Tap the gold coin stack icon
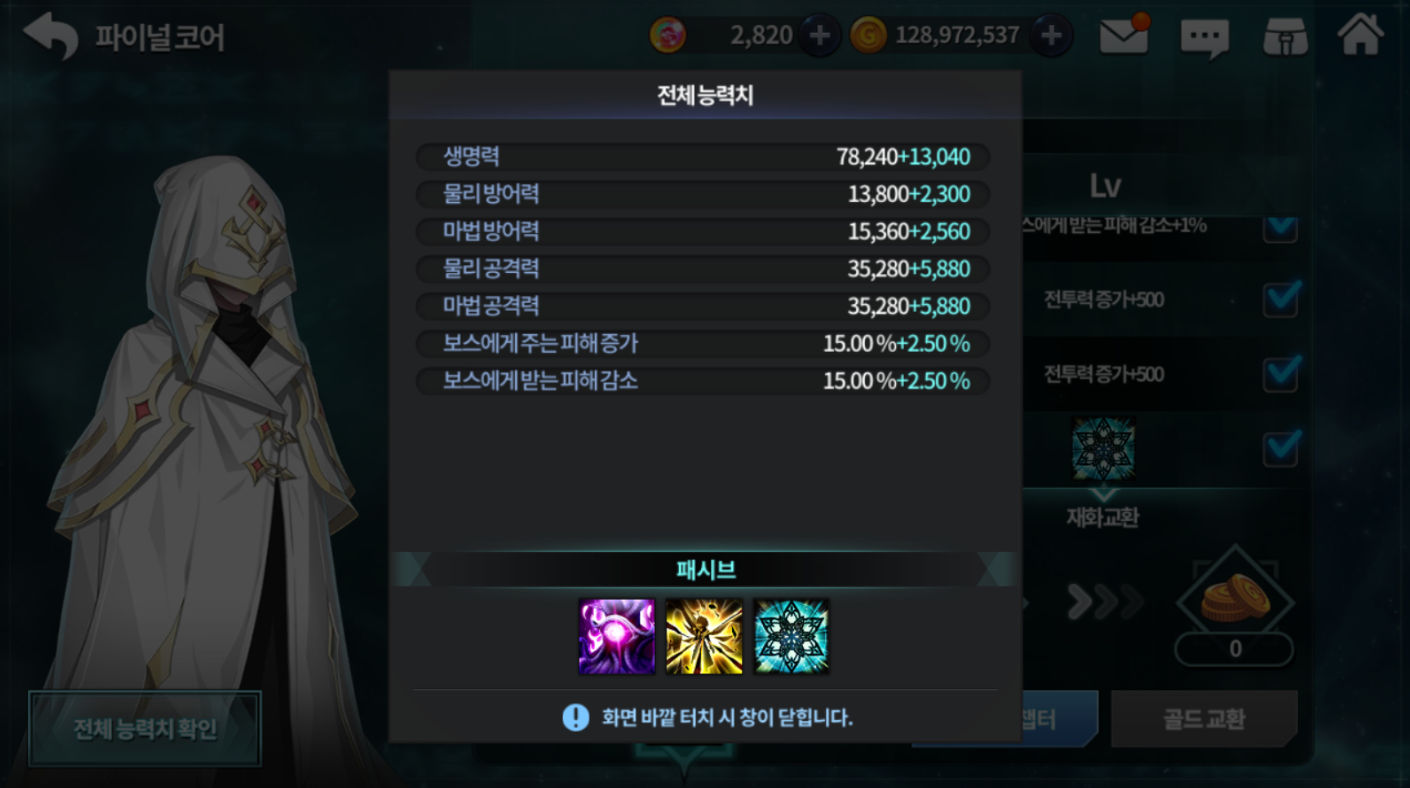1410x788 pixels. (1234, 600)
